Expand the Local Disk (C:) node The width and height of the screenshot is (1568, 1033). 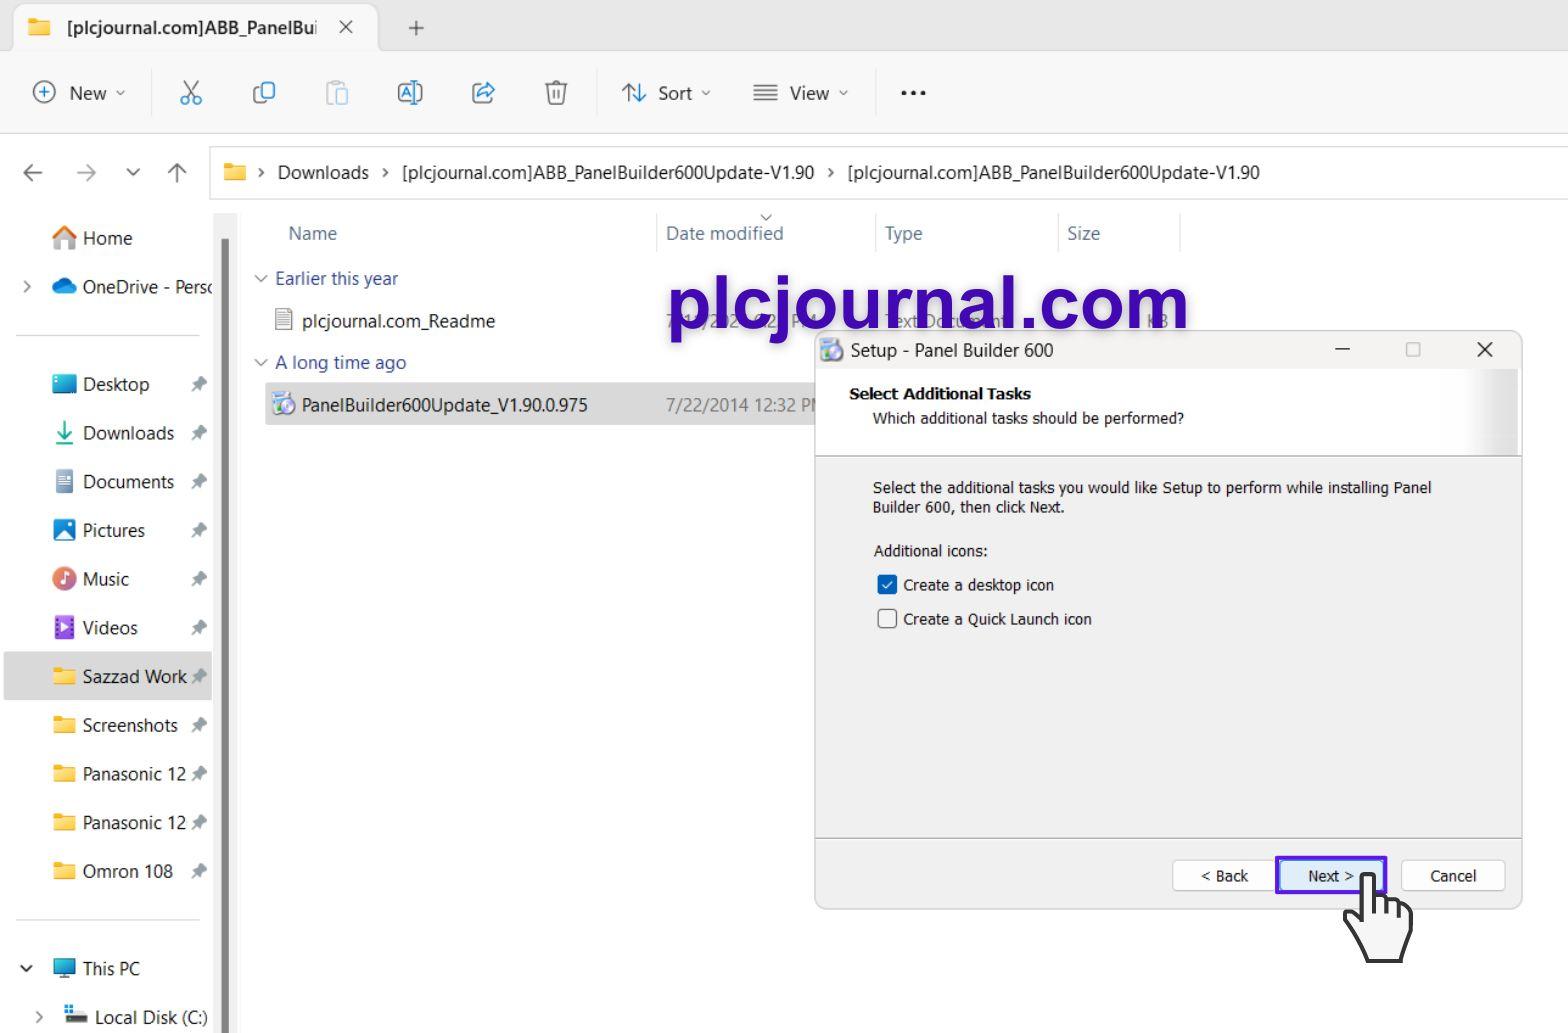click(39, 1017)
